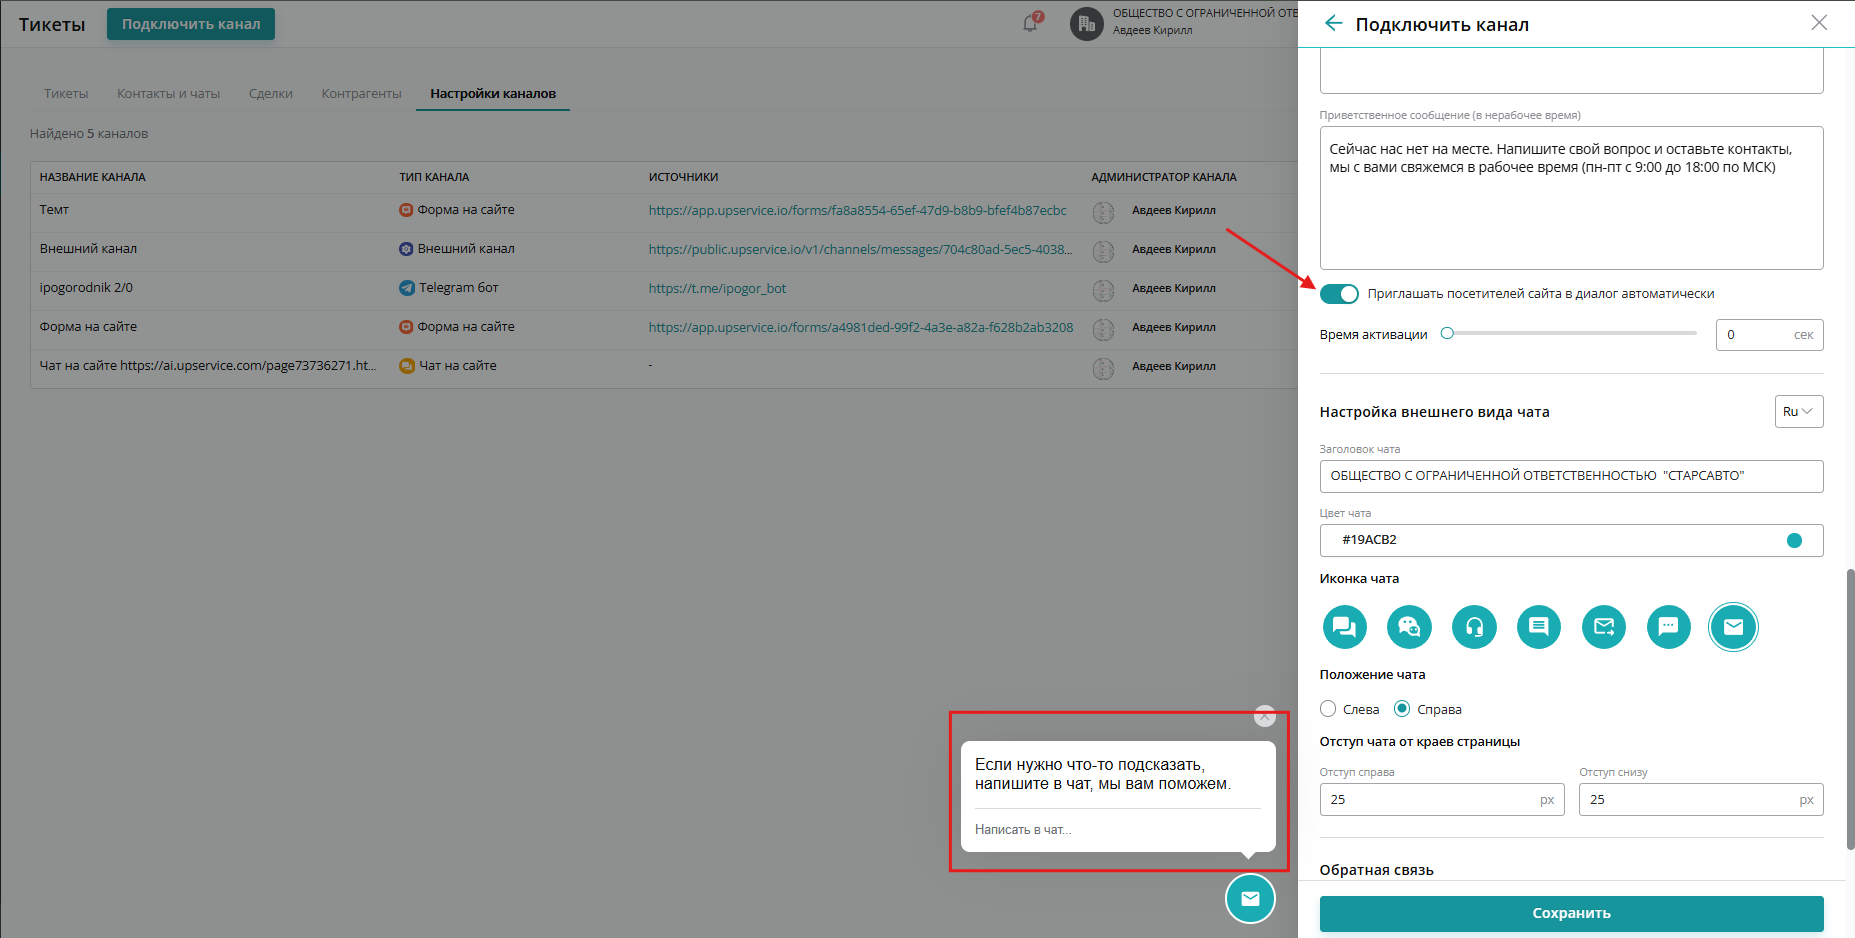Click administrator avatar in Внешний канал row
Viewport: 1855px width, 938px height.
click(x=1103, y=251)
